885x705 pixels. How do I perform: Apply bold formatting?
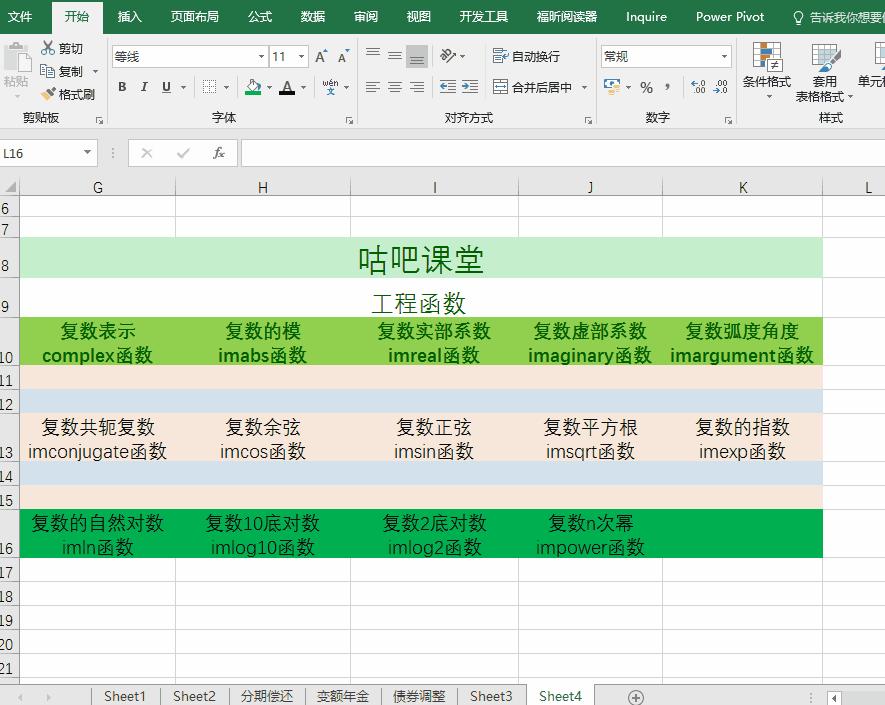(x=121, y=87)
